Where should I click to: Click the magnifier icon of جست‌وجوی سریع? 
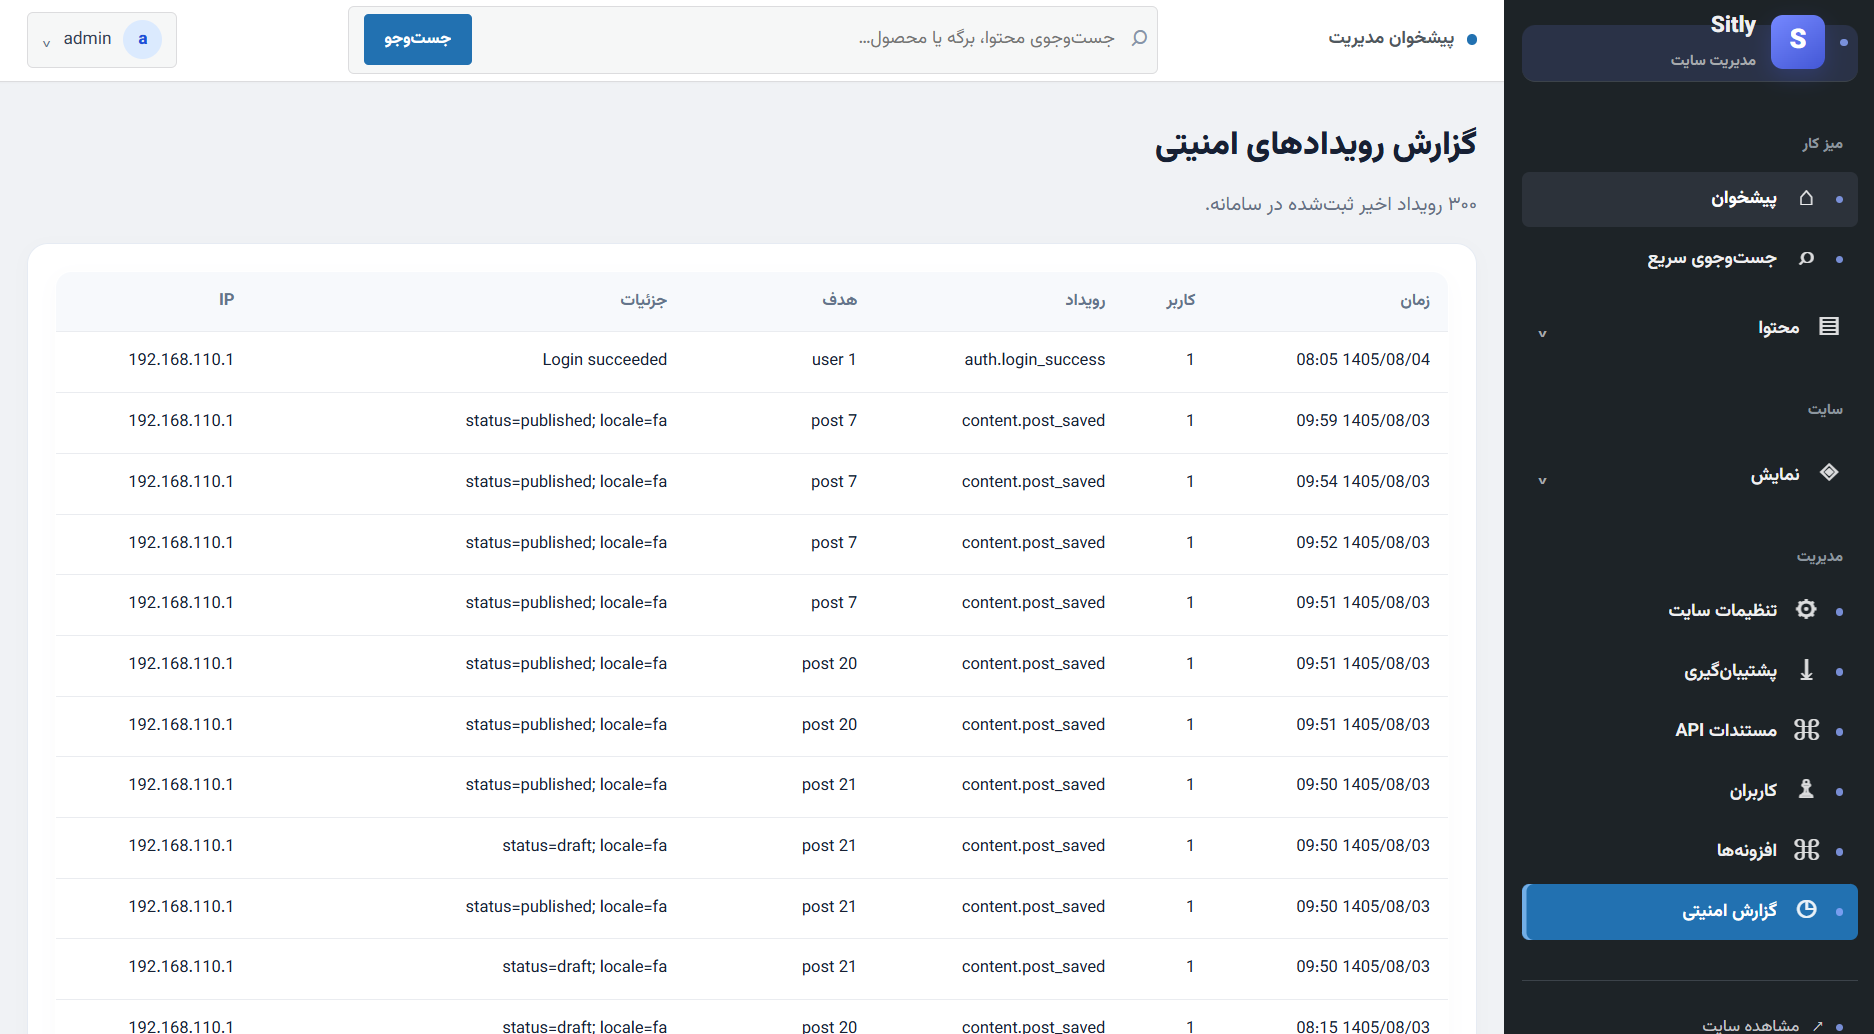1806,258
